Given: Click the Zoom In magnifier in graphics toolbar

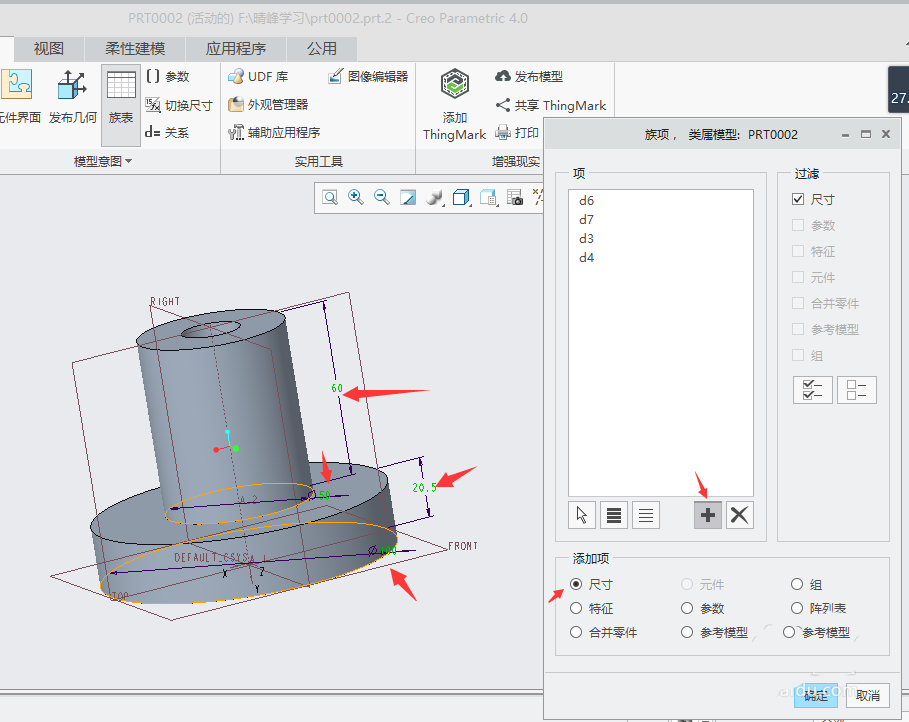Looking at the screenshot, I should 355,197.
